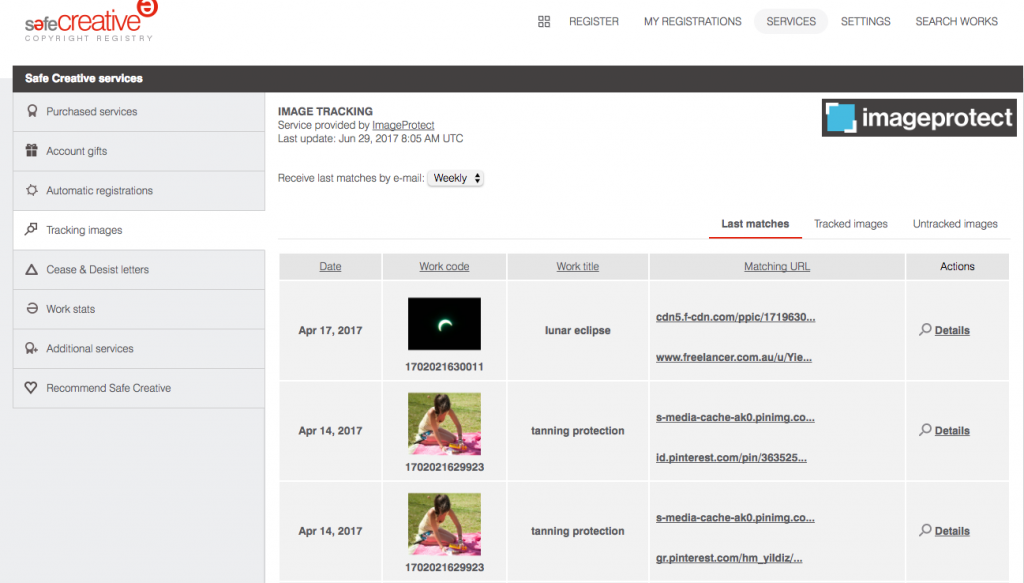Viewport: 1024px width, 583px height.
Task: Sort table by Date column header
Action: [x=330, y=266]
